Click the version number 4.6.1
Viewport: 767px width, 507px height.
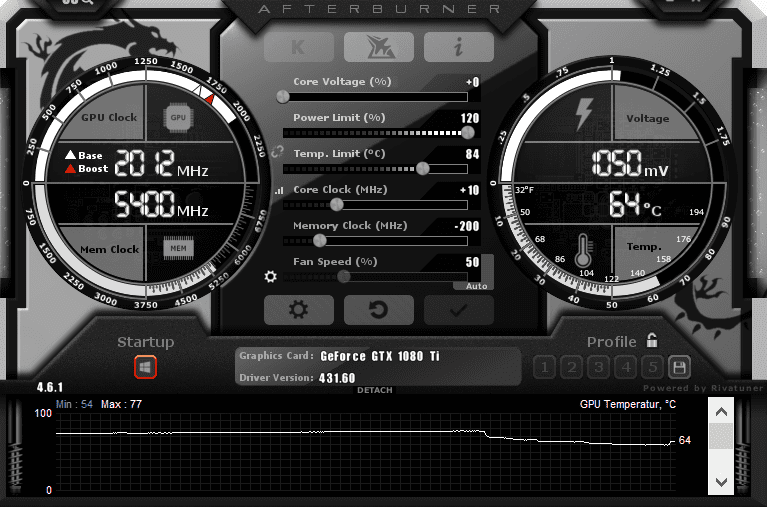click(50, 388)
